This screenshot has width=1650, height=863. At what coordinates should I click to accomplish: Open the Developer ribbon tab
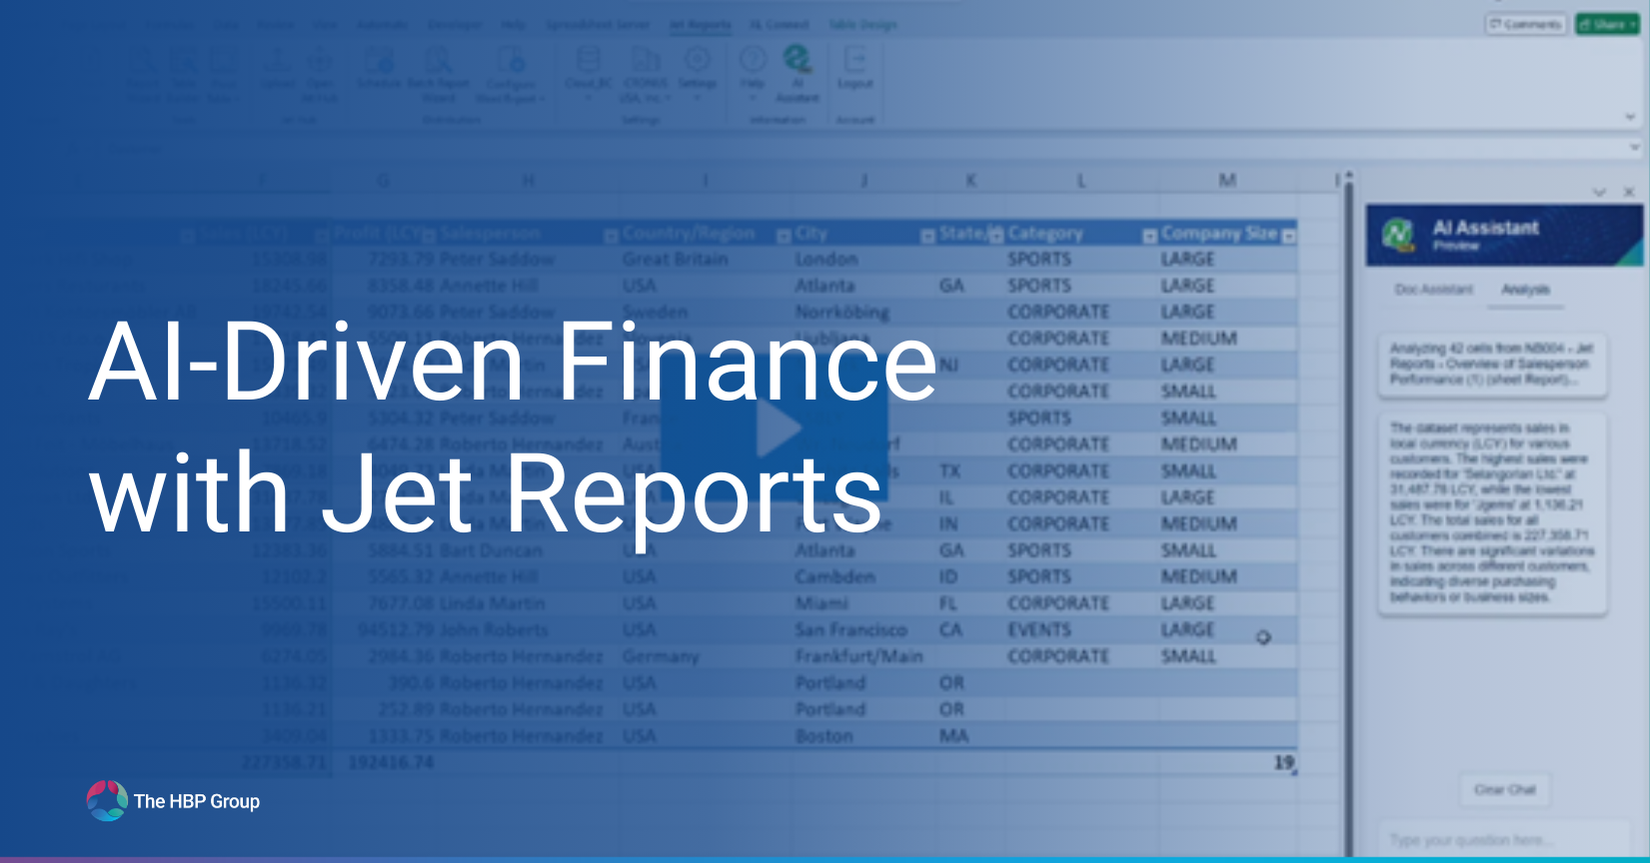pyautogui.click(x=455, y=24)
